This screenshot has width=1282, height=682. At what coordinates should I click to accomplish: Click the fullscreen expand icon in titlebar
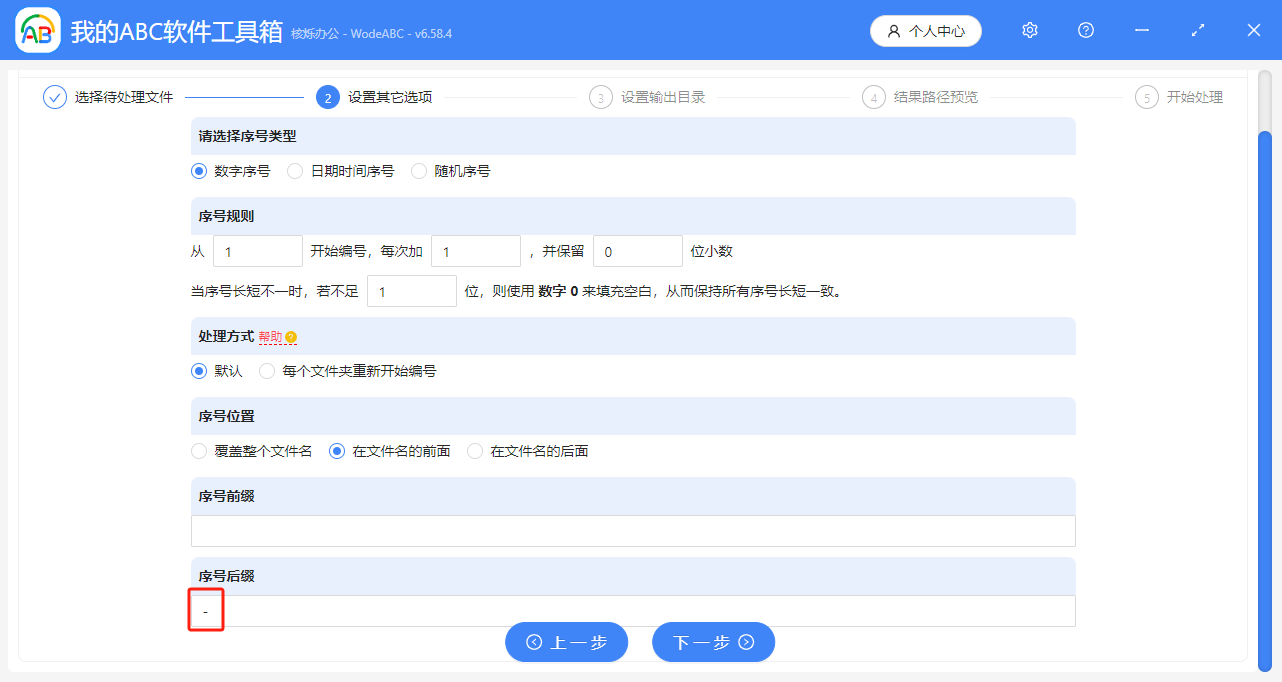1197,30
